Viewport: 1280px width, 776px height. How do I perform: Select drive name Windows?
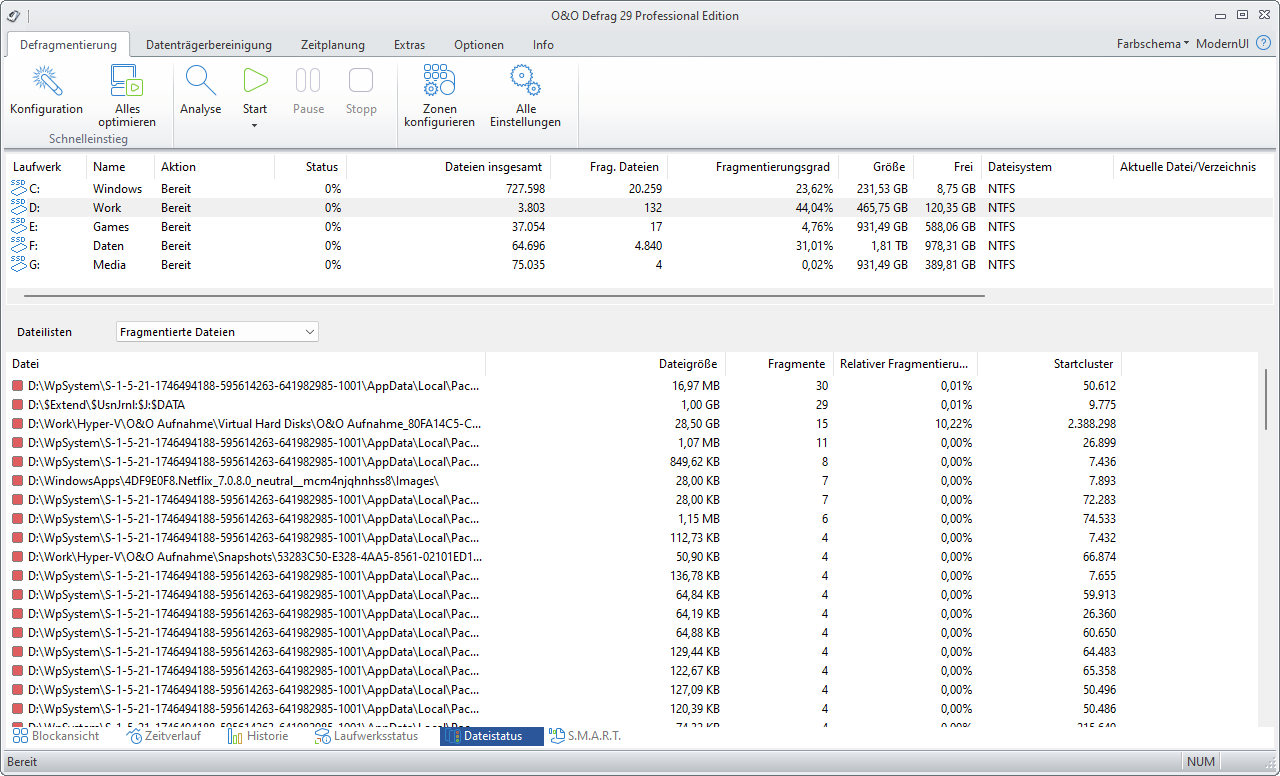coord(117,188)
